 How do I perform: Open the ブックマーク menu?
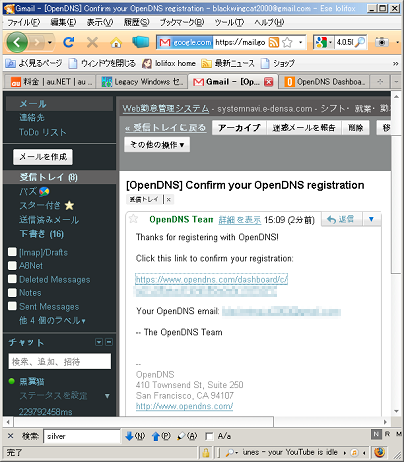[182, 22]
